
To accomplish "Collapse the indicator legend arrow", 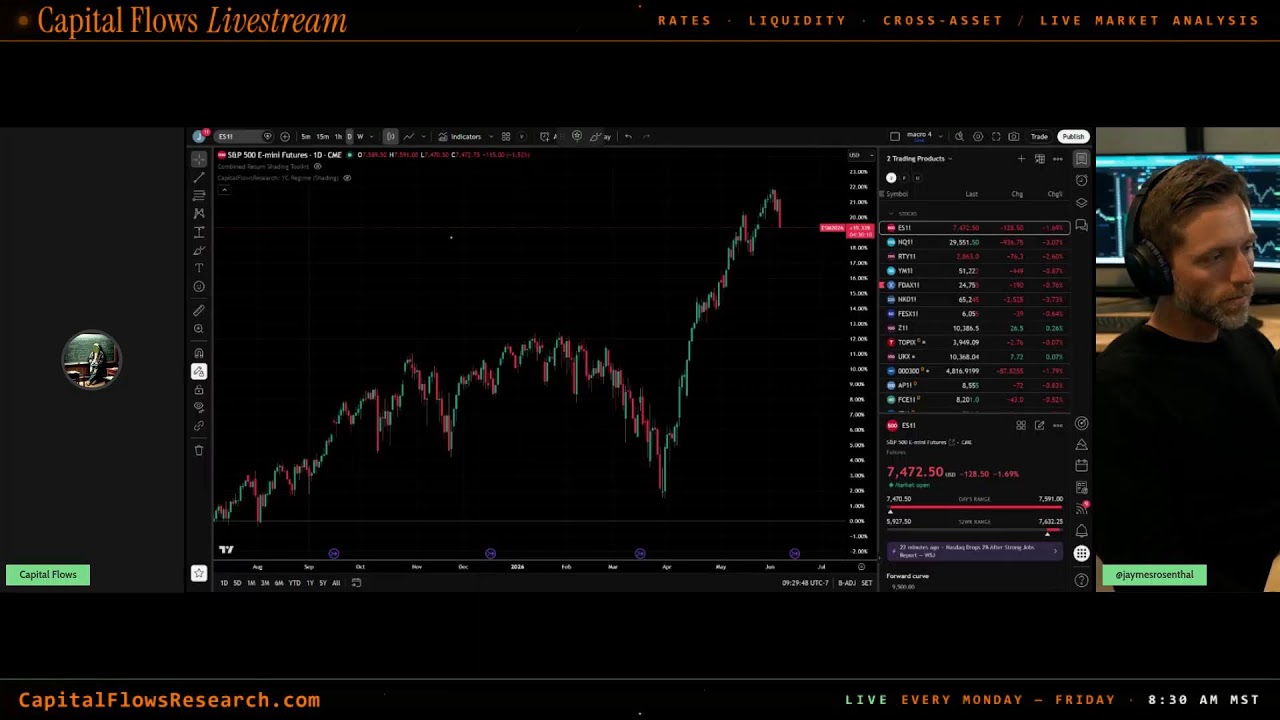I will pos(224,190).
